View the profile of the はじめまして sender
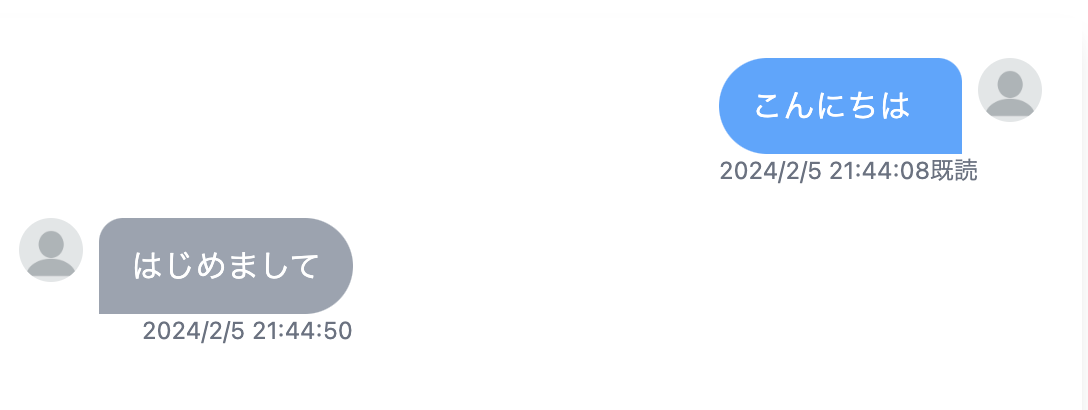This screenshot has width=1088, height=410. point(51,250)
